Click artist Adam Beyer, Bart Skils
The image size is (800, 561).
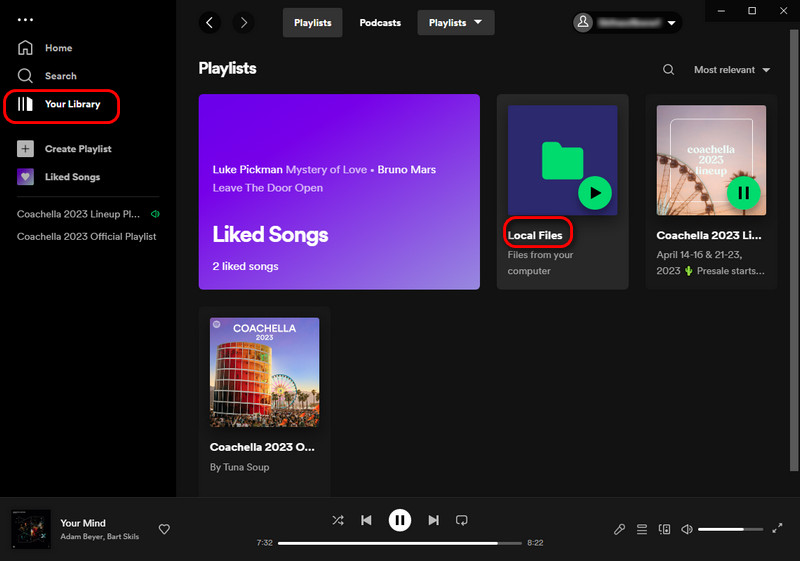[x=99, y=537]
